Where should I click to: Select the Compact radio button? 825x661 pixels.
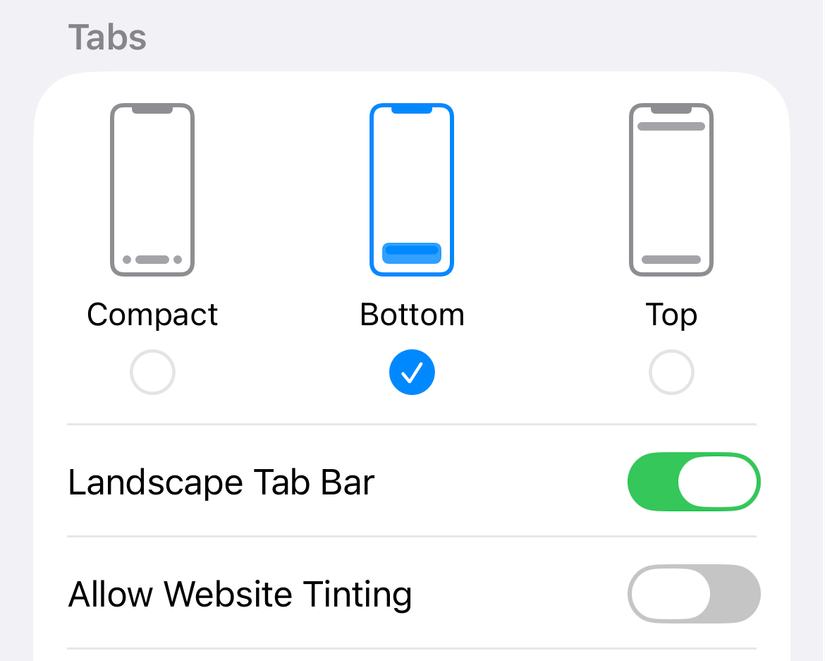[x=152, y=371]
